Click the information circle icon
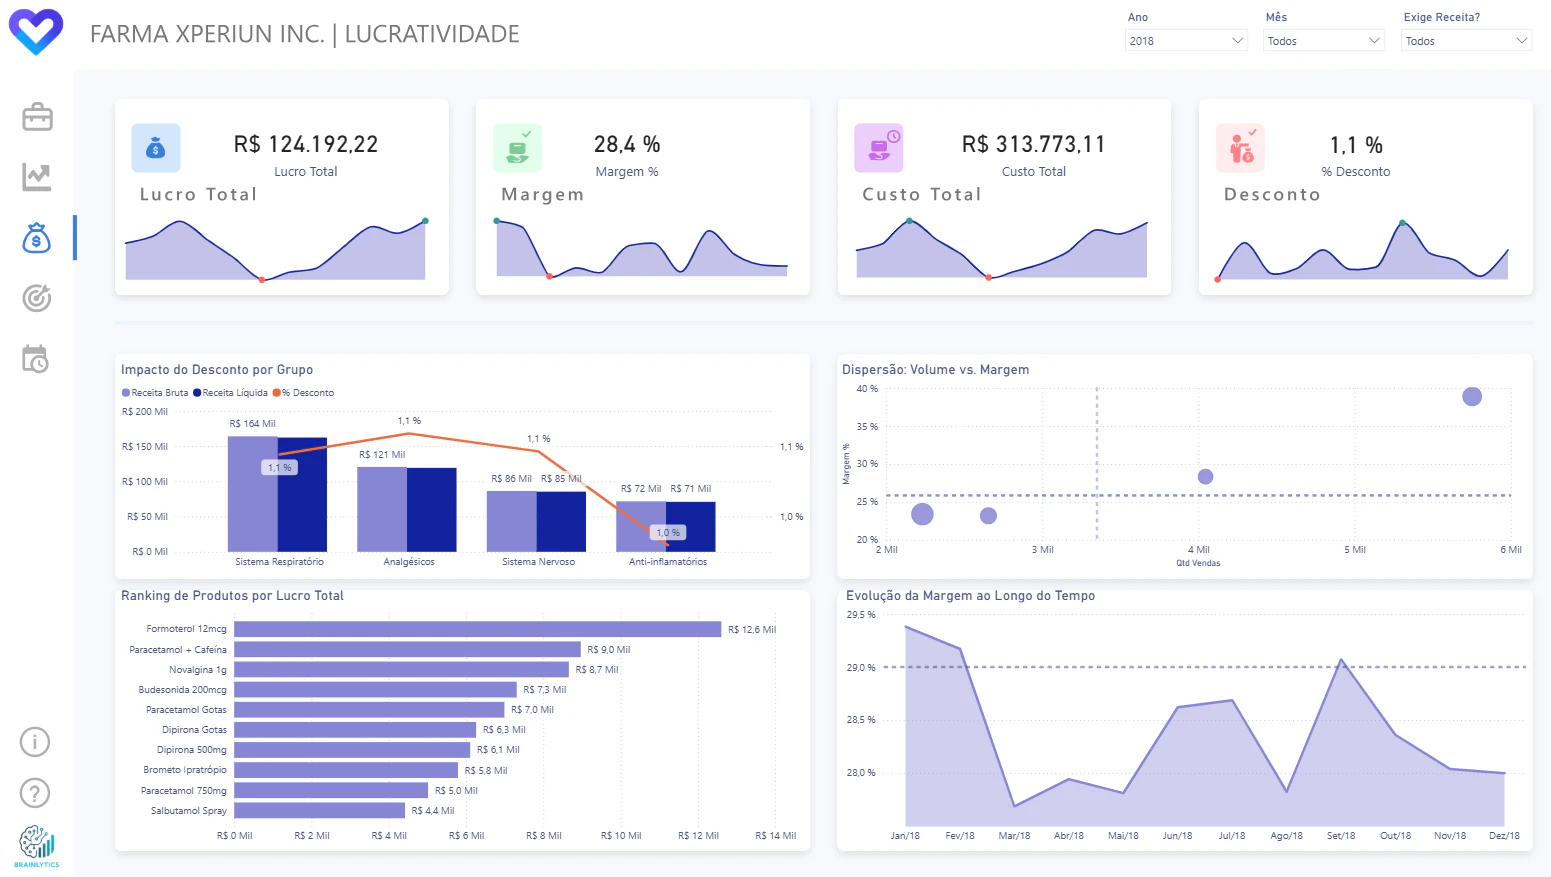1551x877 pixels. point(35,742)
